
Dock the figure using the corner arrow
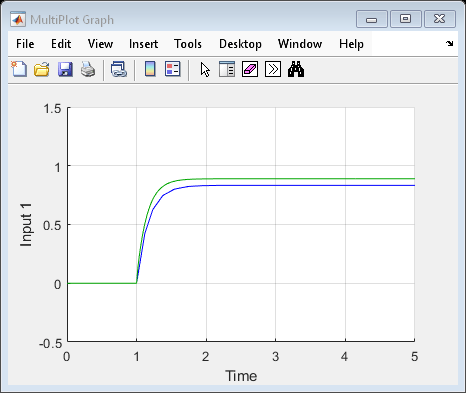coord(450,43)
